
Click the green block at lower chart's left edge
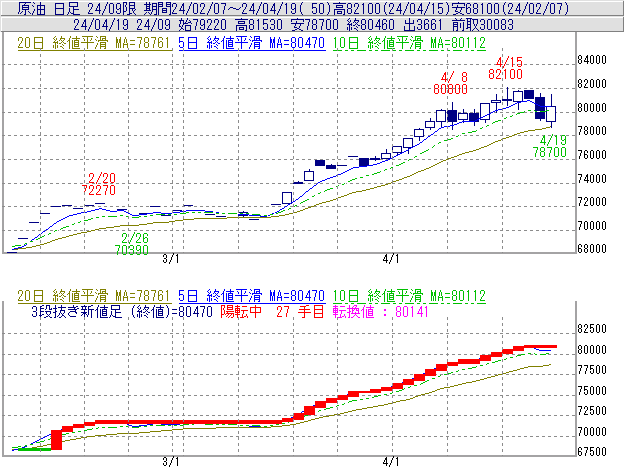(35, 449)
